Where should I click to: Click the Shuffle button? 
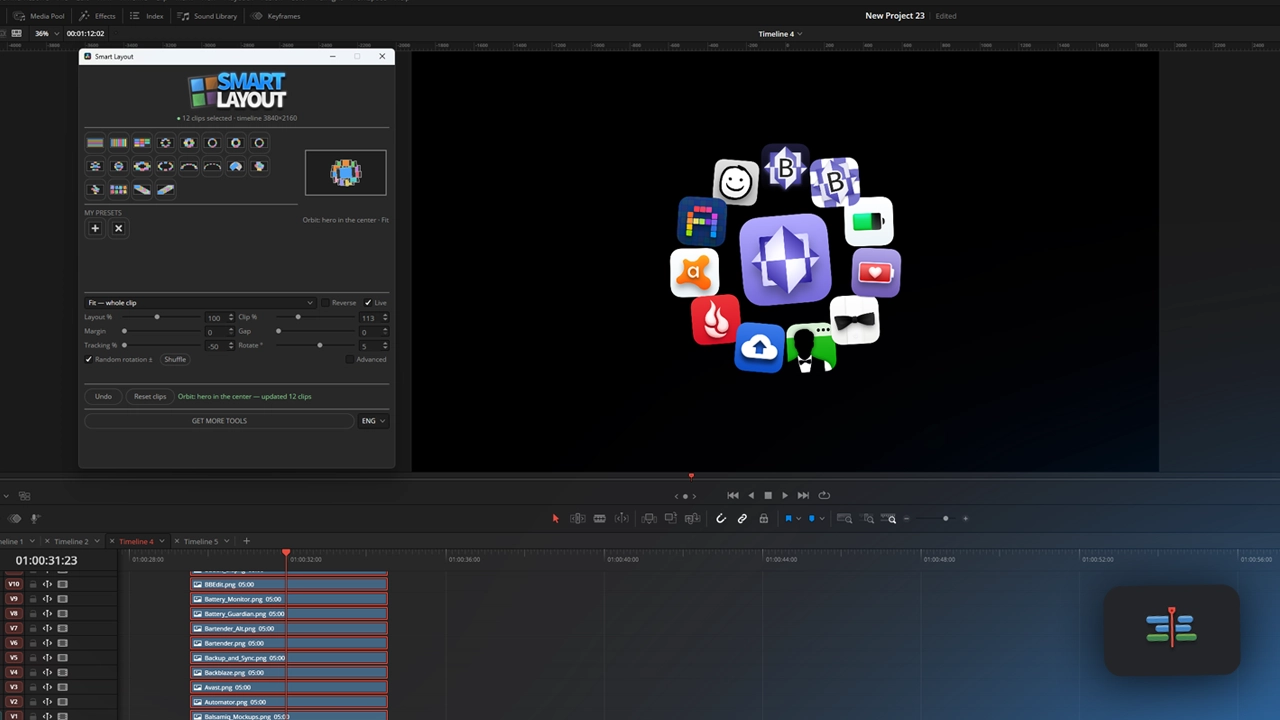(175, 359)
